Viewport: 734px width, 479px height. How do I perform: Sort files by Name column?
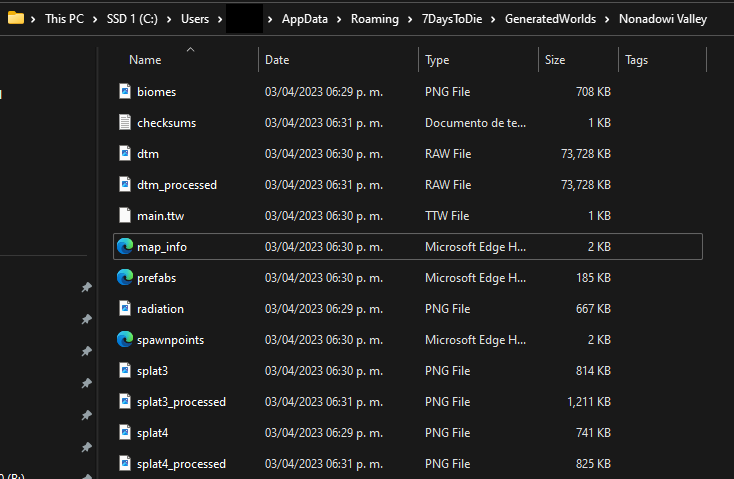pos(145,59)
